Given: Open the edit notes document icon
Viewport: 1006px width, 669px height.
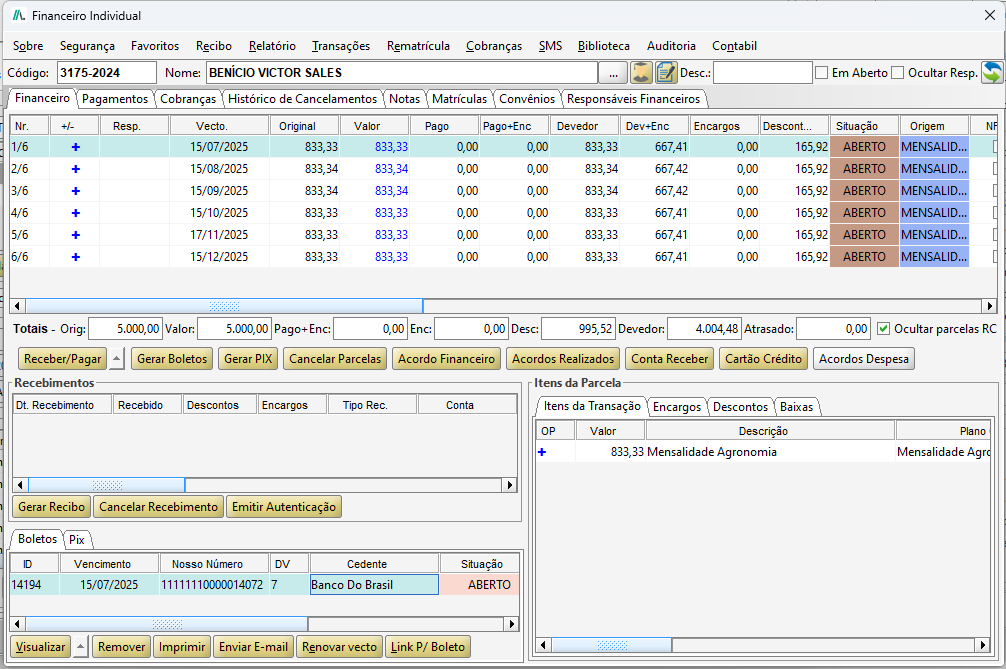Looking at the screenshot, I should pyautogui.click(x=666, y=72).
